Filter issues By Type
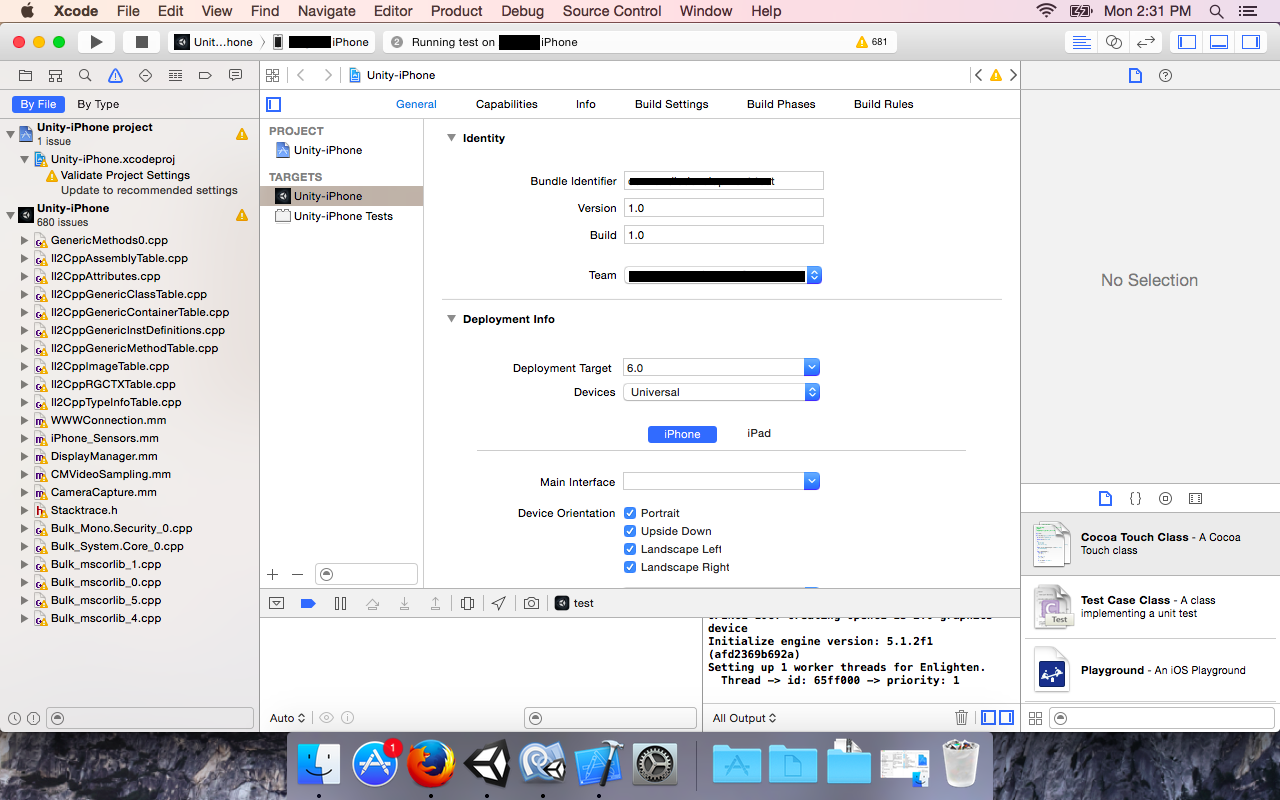 (x=98, y=104)
